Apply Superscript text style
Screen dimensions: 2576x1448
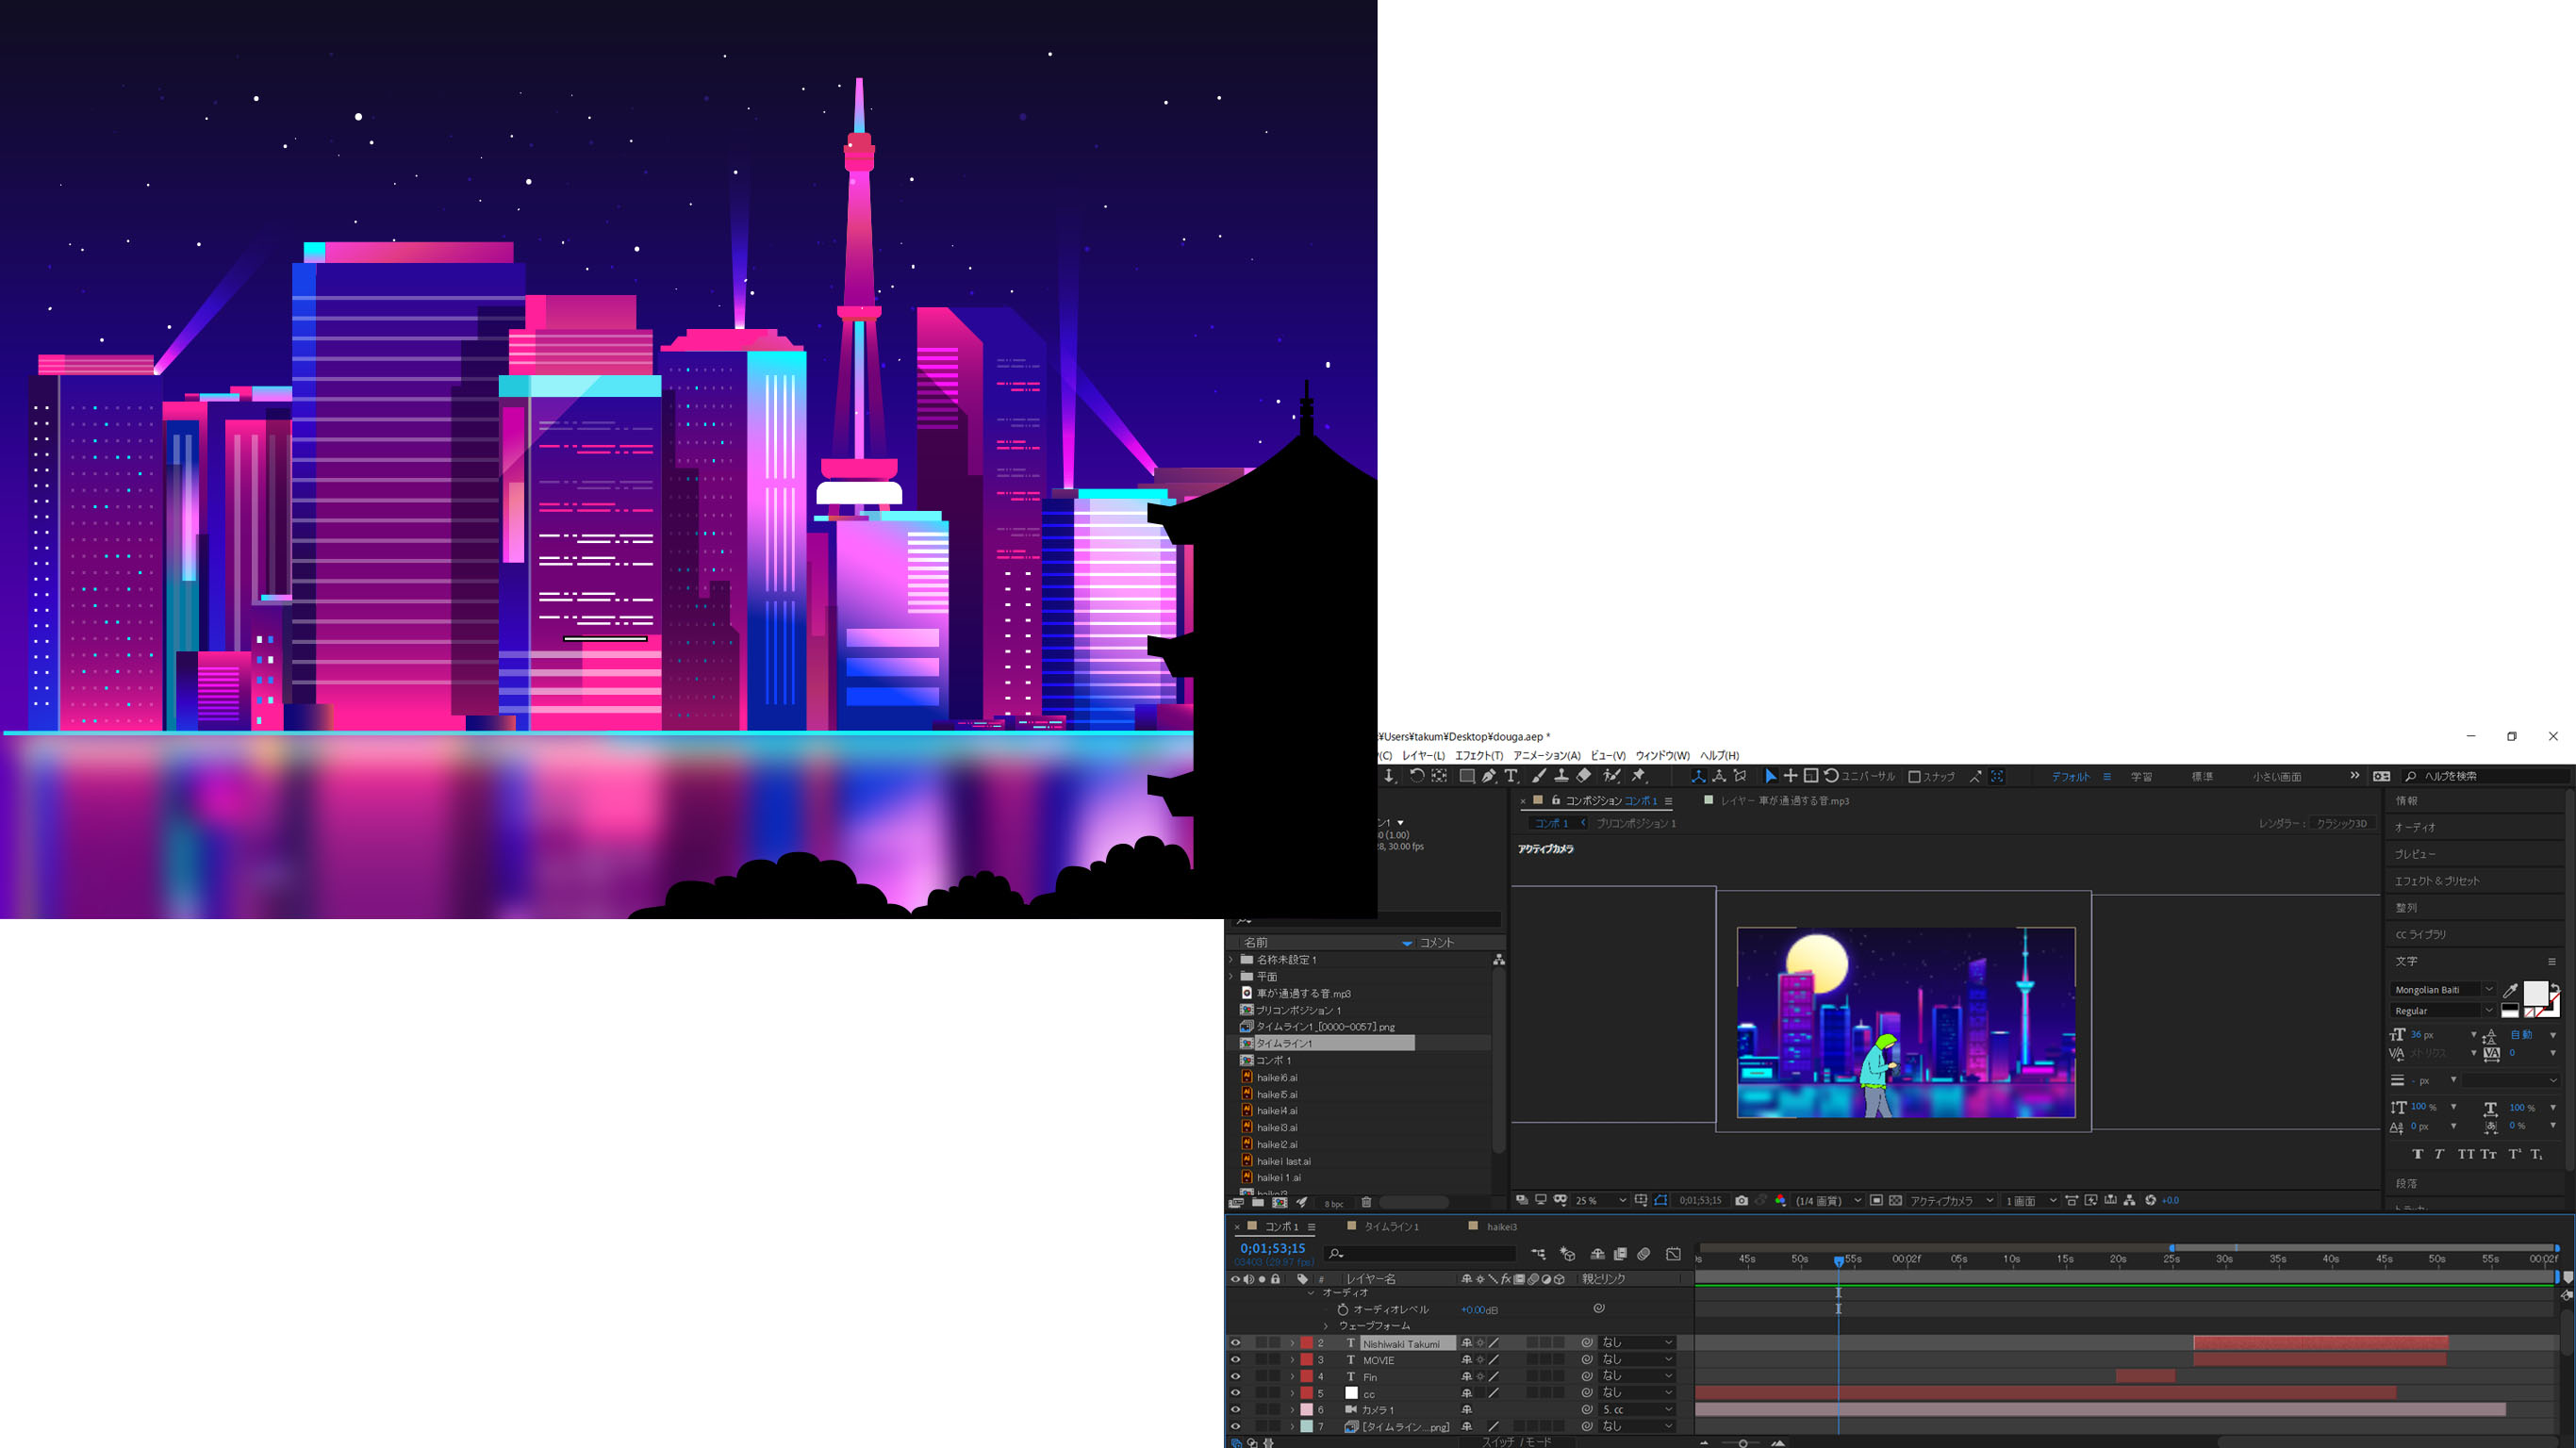(2514, 1154)
